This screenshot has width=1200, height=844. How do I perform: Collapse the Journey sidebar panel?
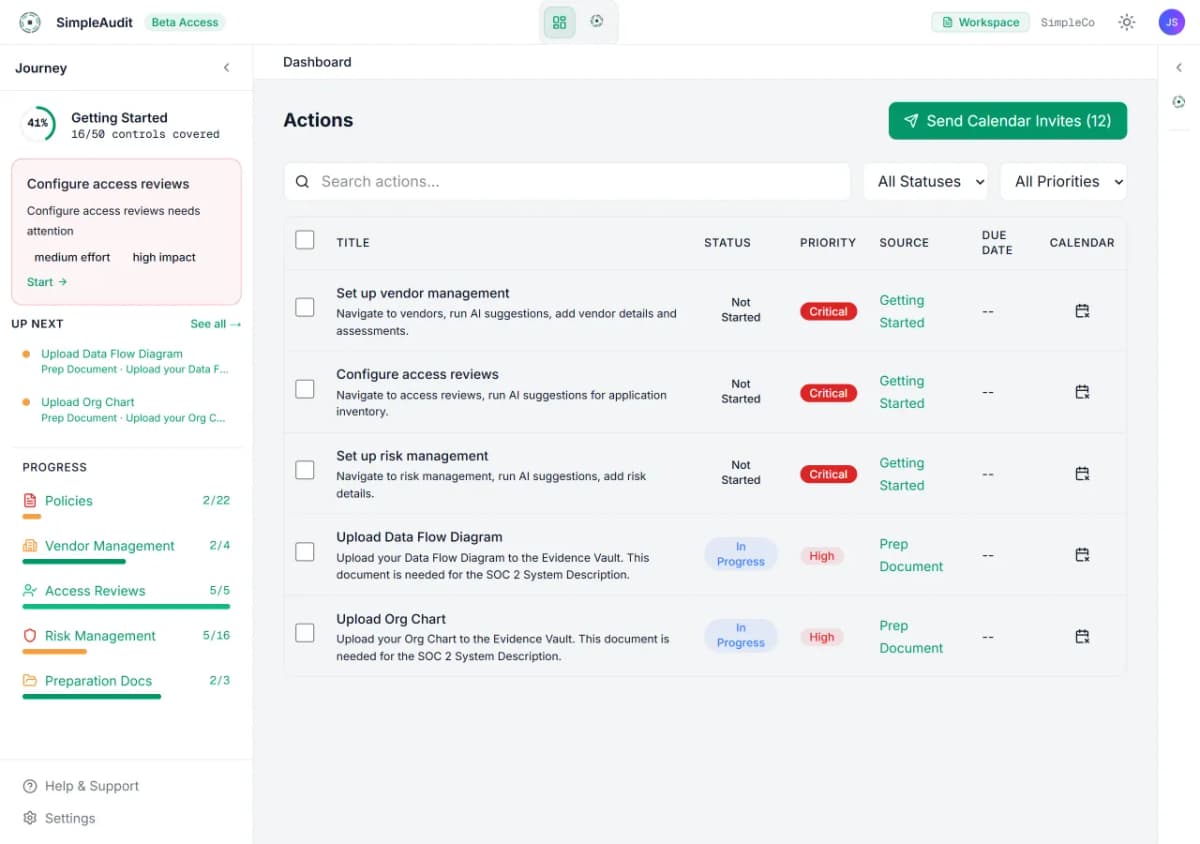(x=227, y=67)
